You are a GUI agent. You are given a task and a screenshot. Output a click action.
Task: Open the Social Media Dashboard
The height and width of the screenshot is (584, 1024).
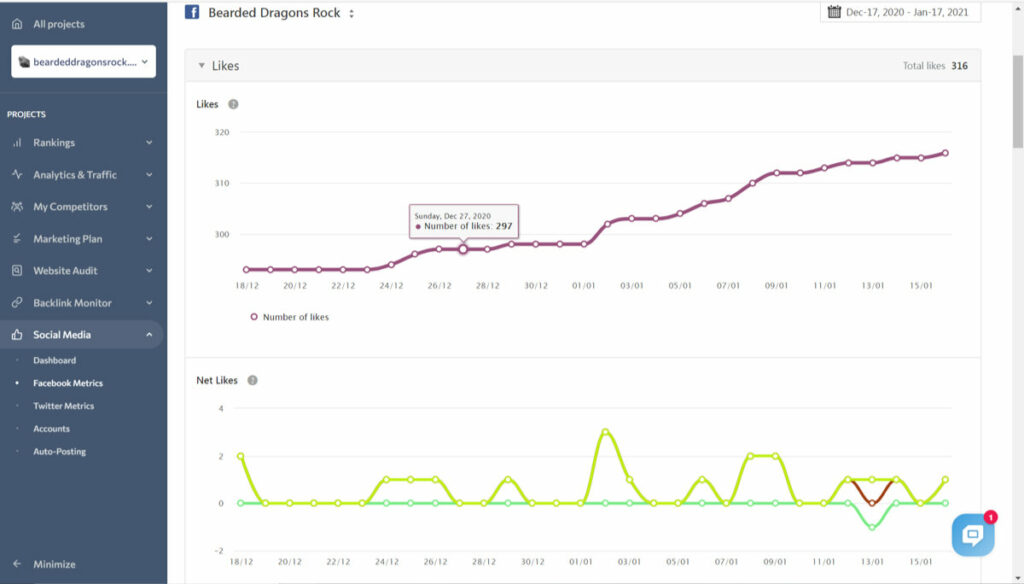click(x=54, y=360)
